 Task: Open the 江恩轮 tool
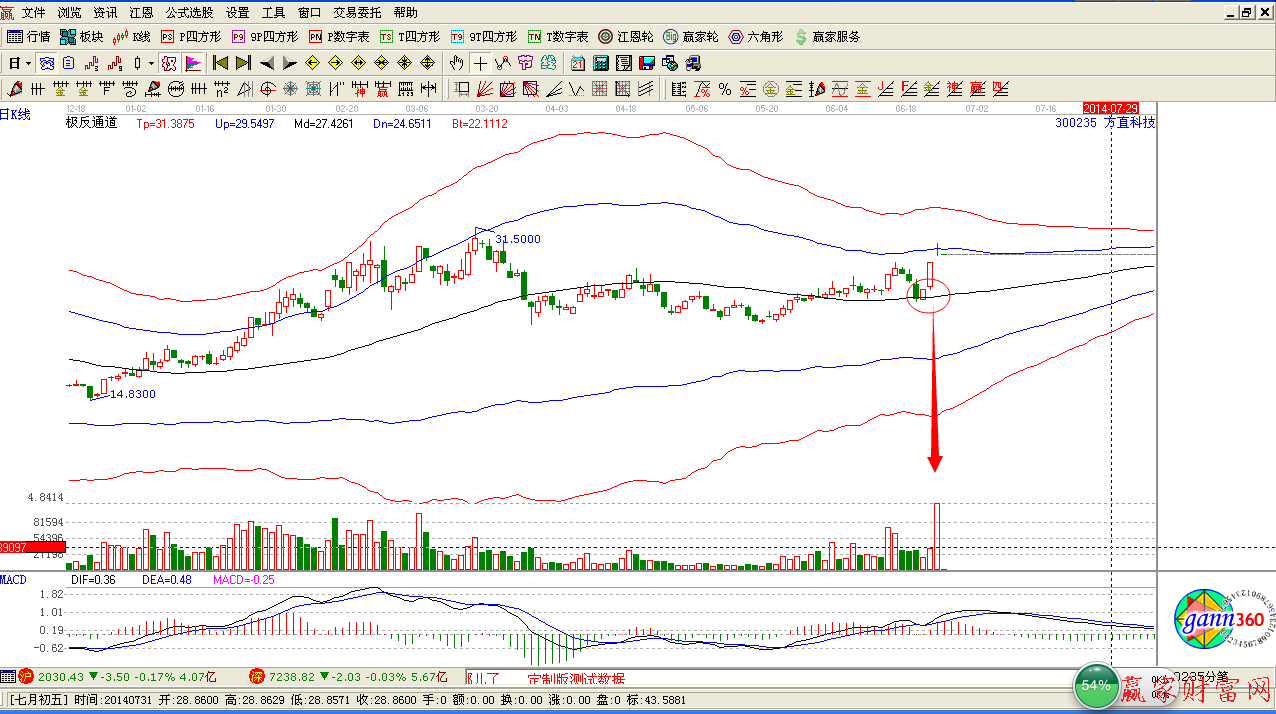(625, 37)
